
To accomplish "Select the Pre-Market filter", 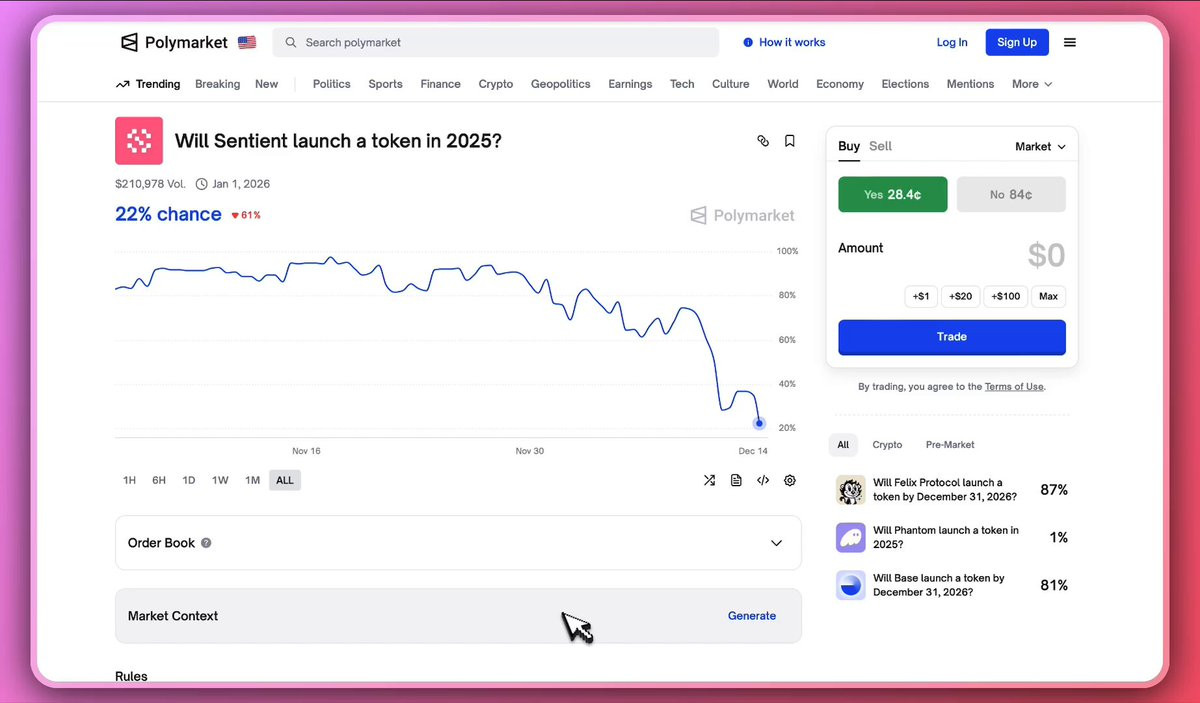I will tap(950, 445).
